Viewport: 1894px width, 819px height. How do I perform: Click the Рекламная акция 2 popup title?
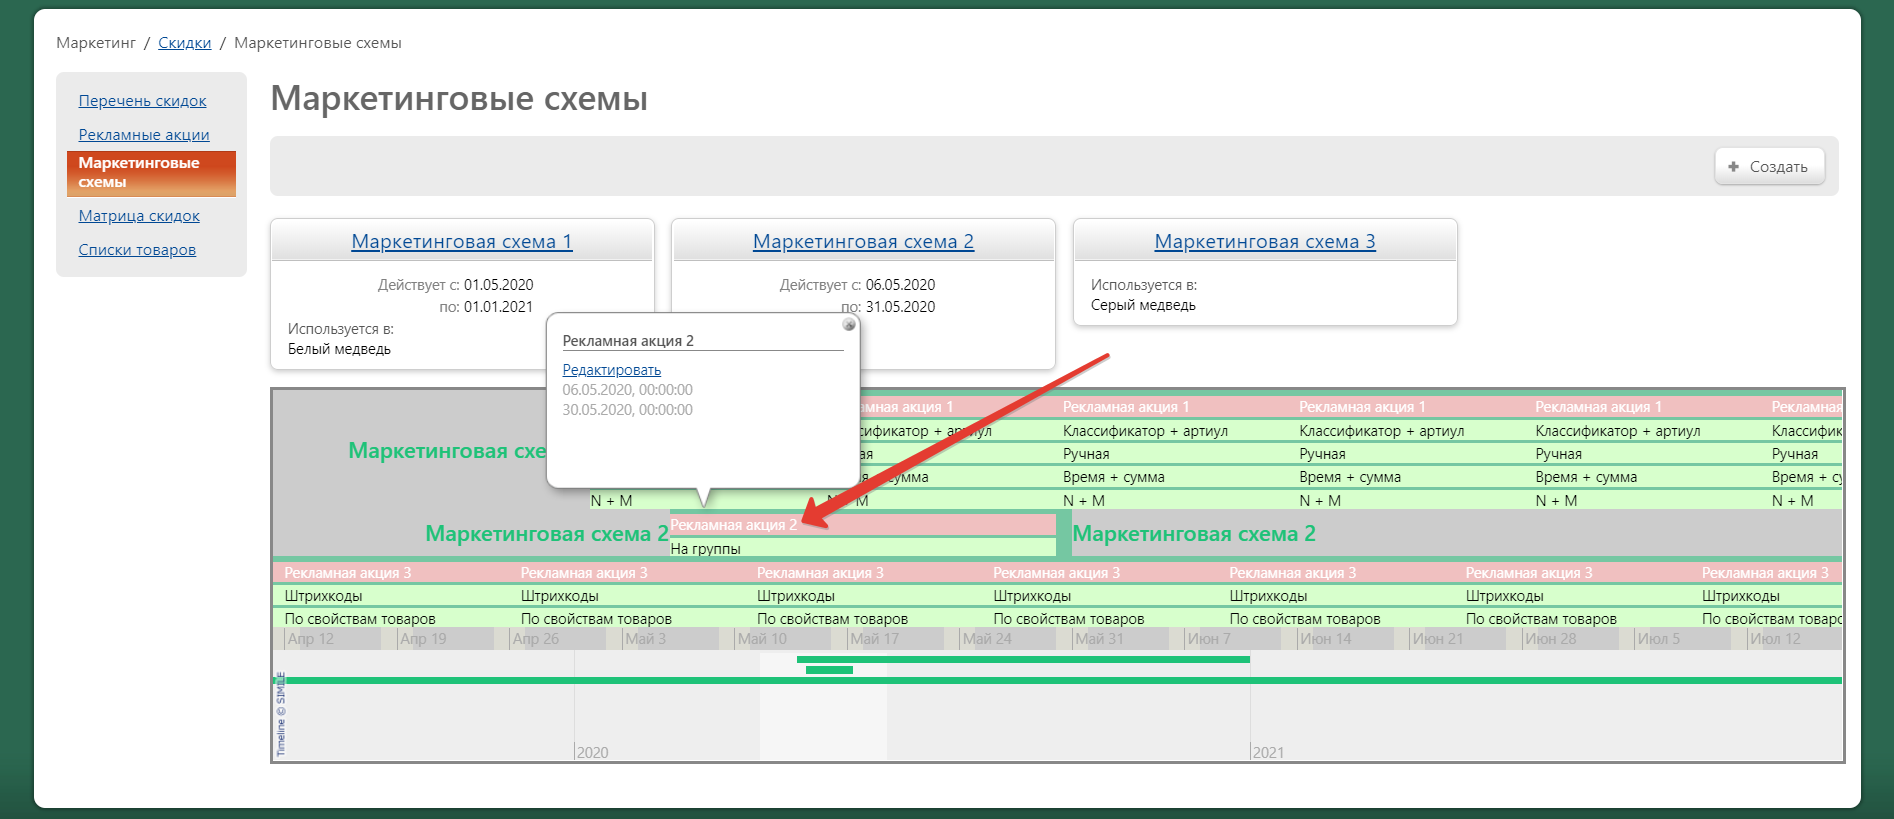pos(628,341)
